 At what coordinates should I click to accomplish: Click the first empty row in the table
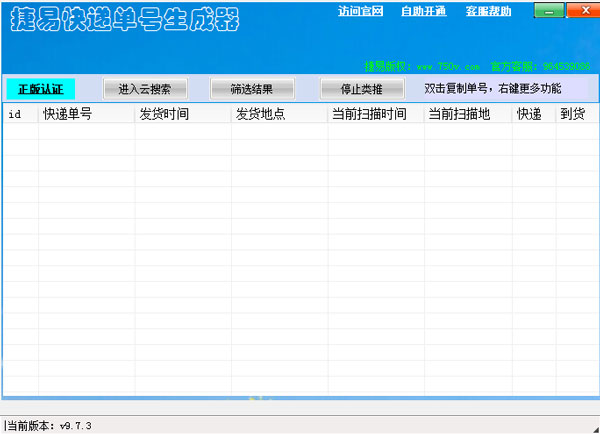300,132
